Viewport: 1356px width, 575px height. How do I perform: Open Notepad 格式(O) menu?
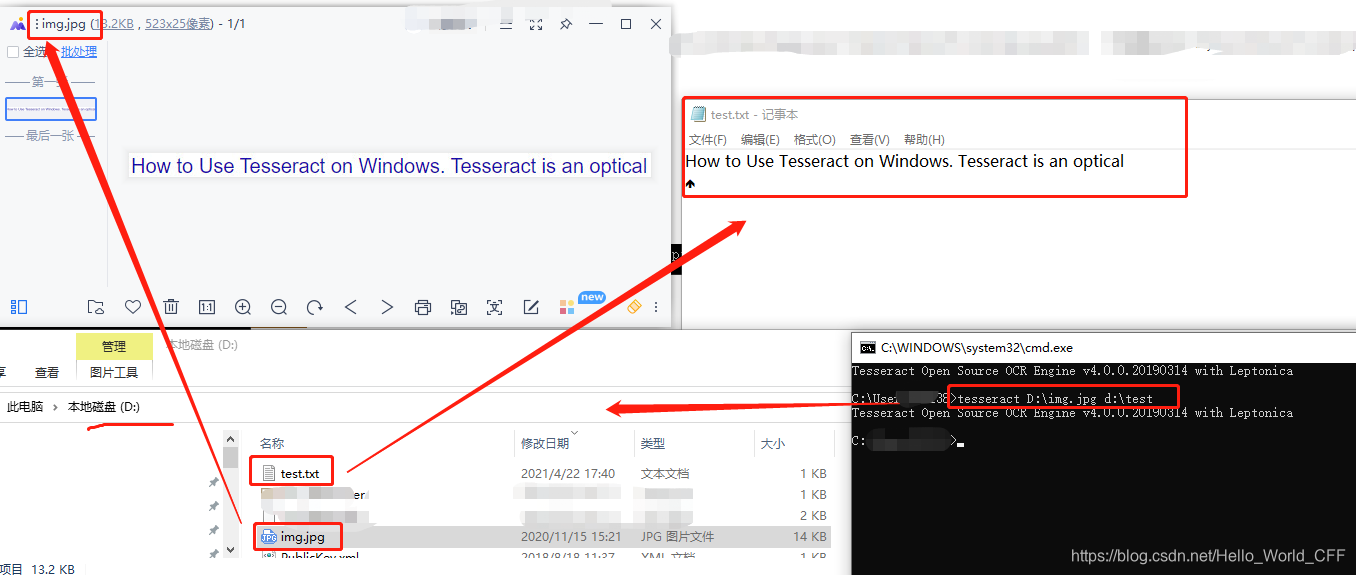pyautogui.click(x=814, y=140)
